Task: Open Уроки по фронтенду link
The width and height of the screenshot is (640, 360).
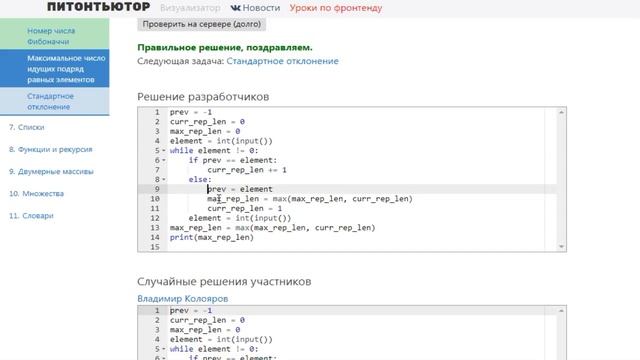Action: [336, 8]
